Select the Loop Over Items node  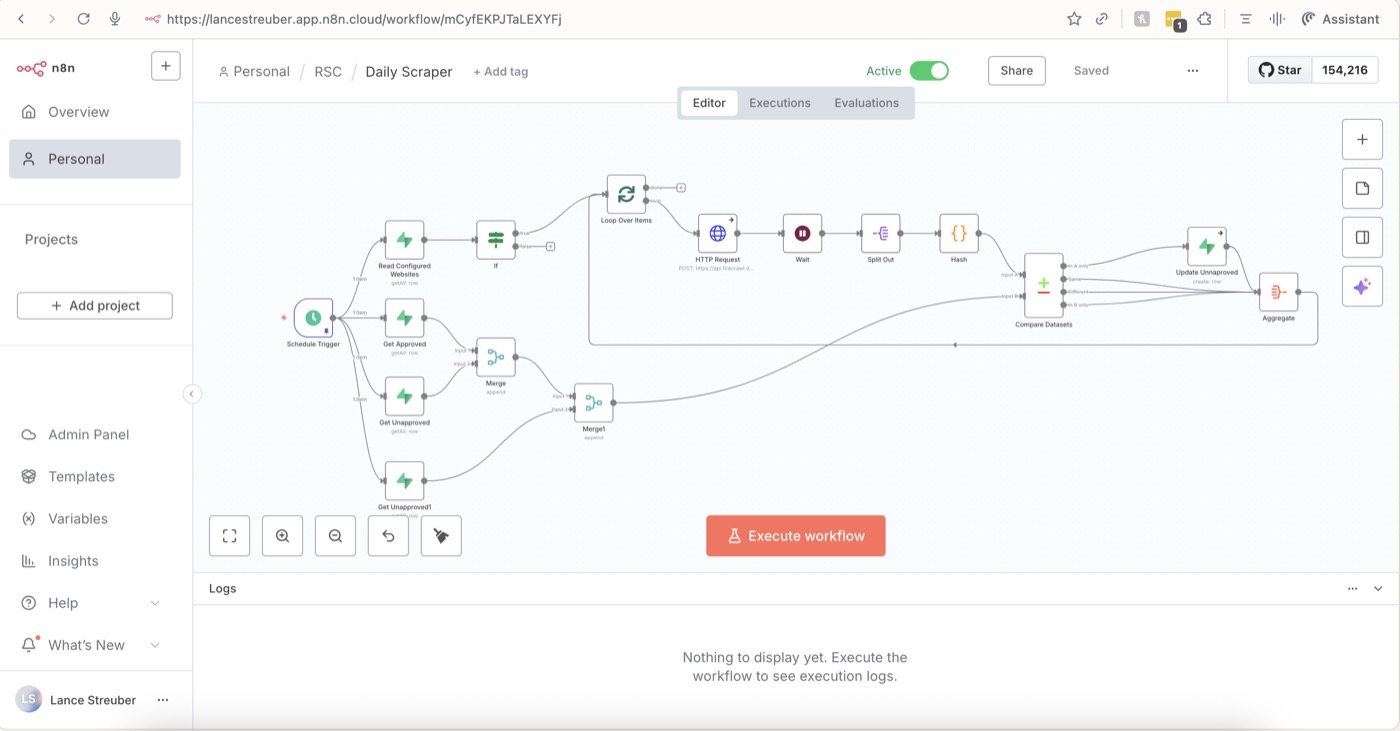[626, 194]
